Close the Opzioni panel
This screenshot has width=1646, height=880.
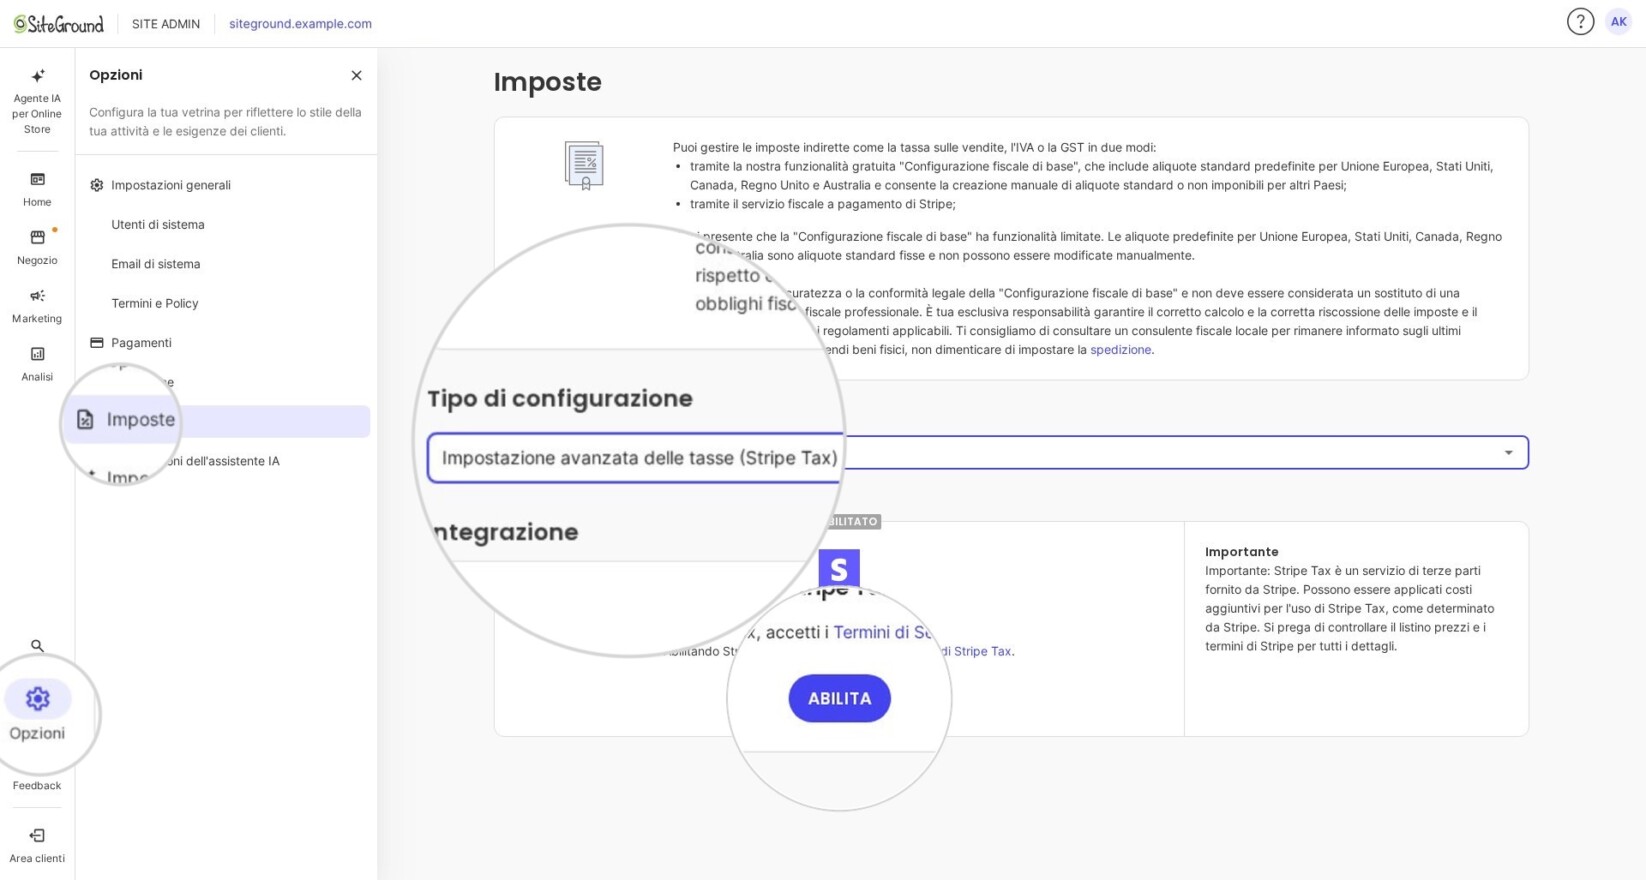[356, 76]
